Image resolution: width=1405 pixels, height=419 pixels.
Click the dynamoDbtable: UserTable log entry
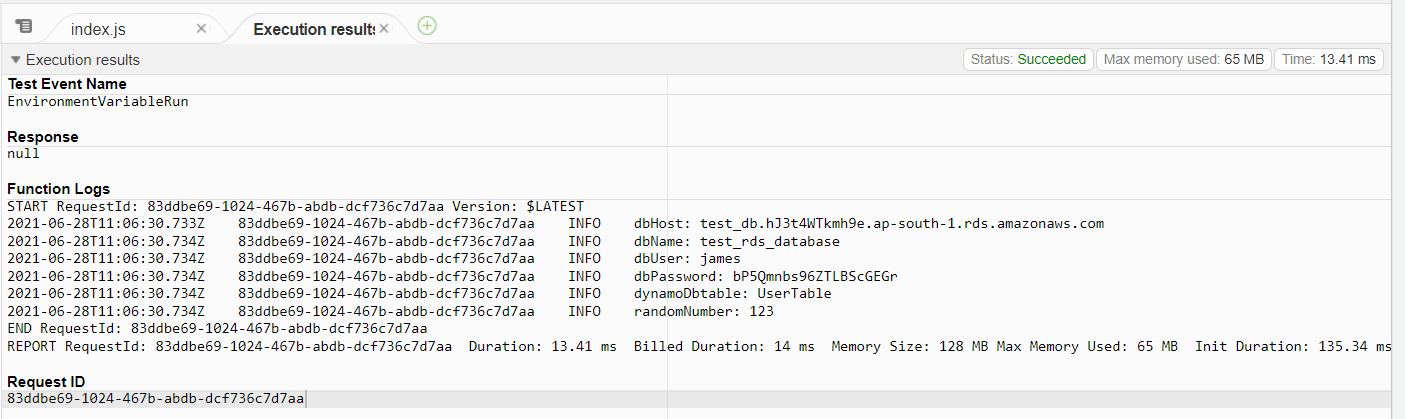[733, 293]
